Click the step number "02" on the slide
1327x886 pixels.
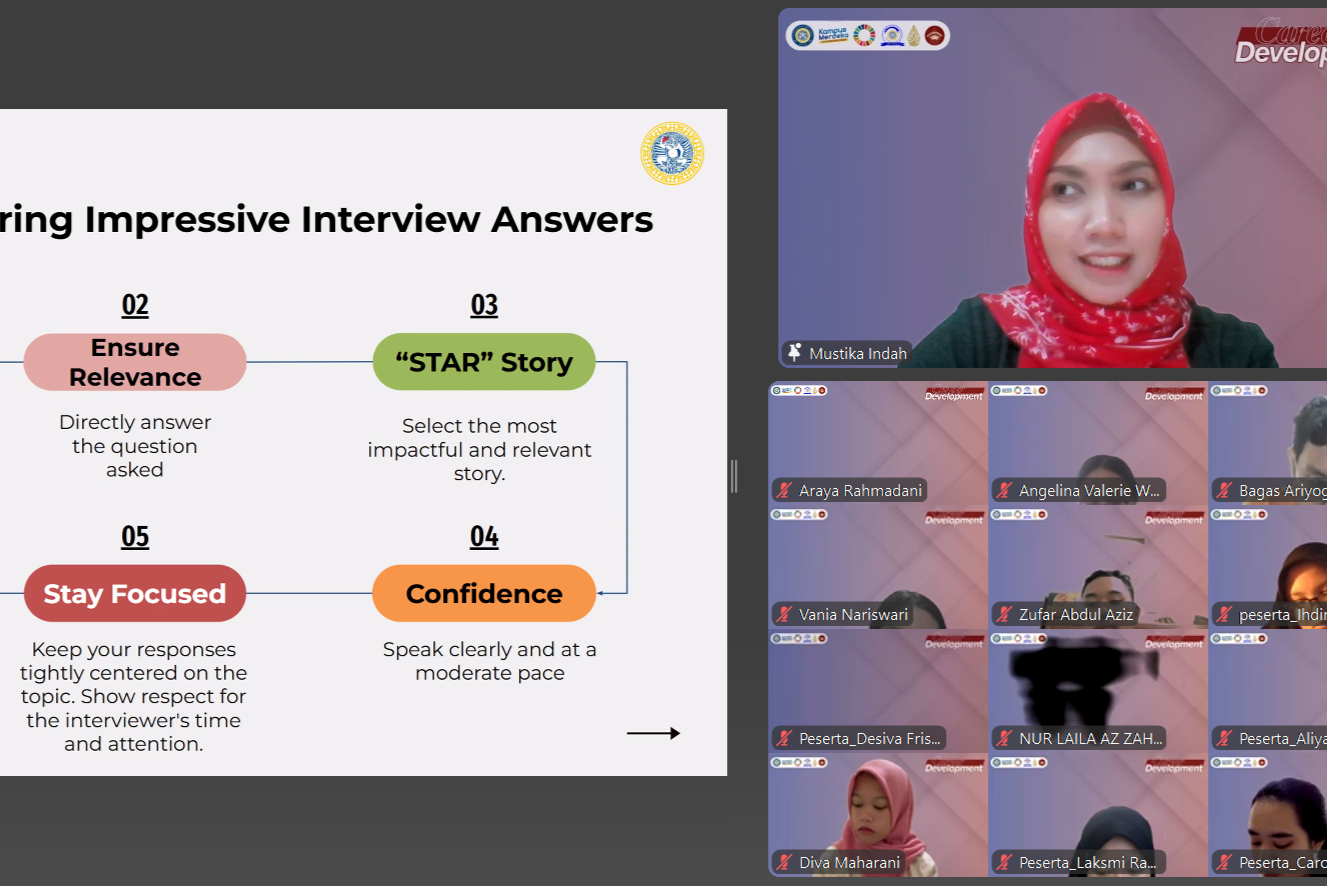(135, 305)
